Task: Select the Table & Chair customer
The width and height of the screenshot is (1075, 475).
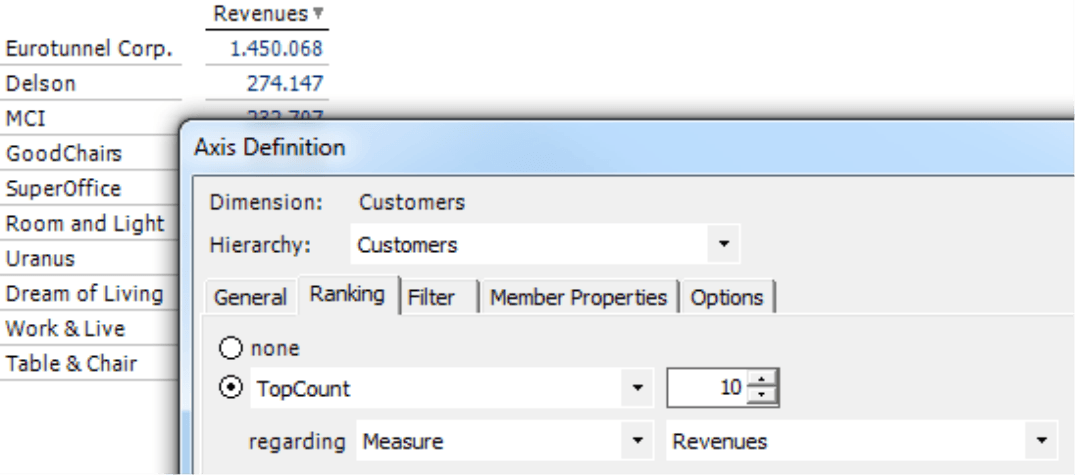Action: tap(71, 364)
